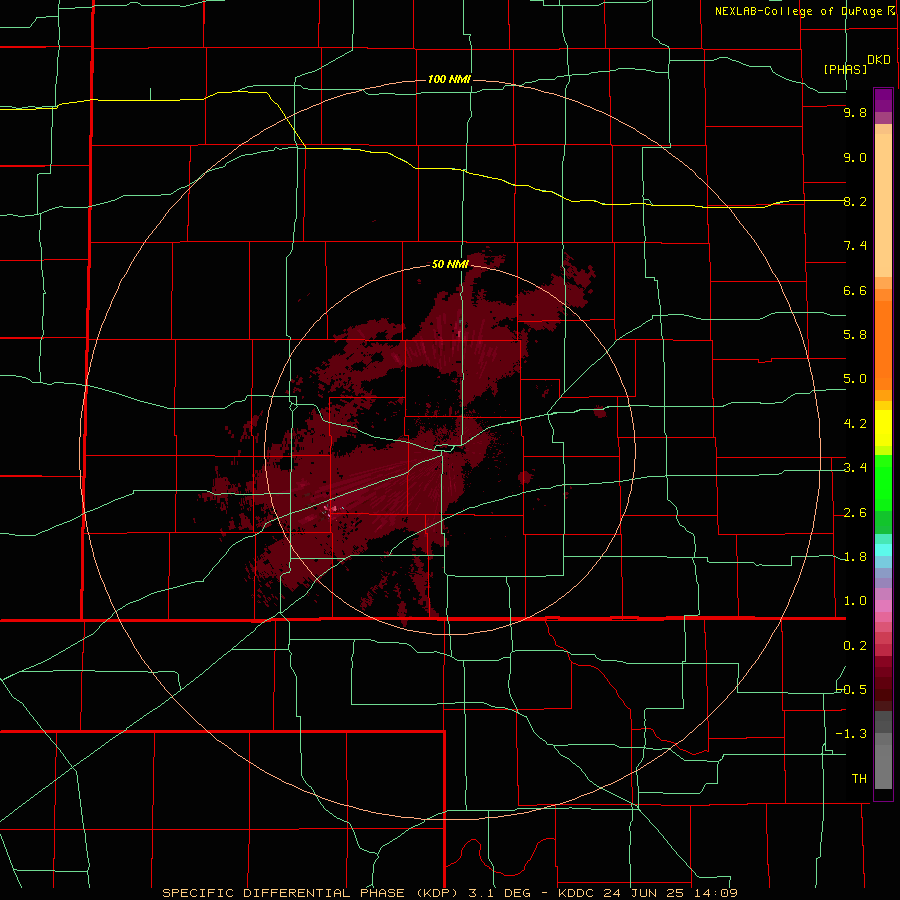Image resolution: width=900 pixels, height=900 pixels.
Task: Click the 8.2 value on the color scale
Action: 855,201
